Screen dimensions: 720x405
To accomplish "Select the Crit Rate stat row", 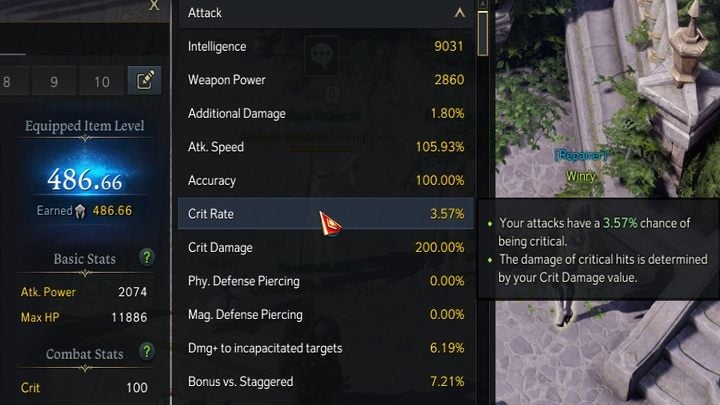I will tap(326, 214).
